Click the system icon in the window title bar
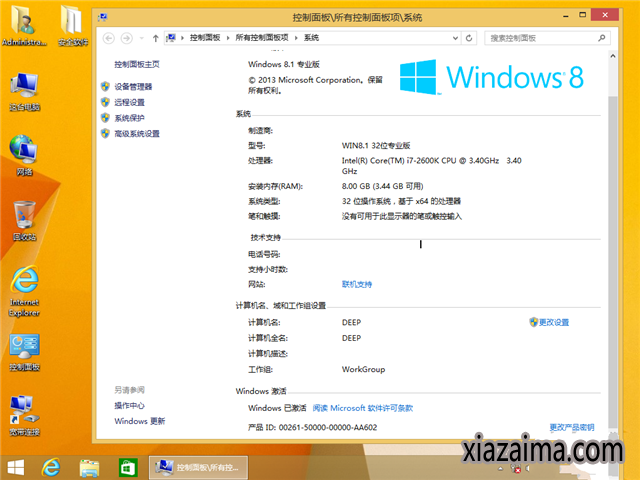Image resolution: width=640 pixels, height=480 pixels. pyautogui.click(x=103, y=17)
